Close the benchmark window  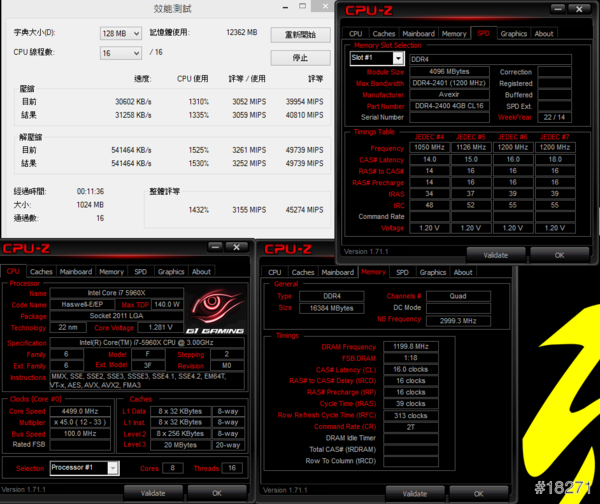[324, 6]
